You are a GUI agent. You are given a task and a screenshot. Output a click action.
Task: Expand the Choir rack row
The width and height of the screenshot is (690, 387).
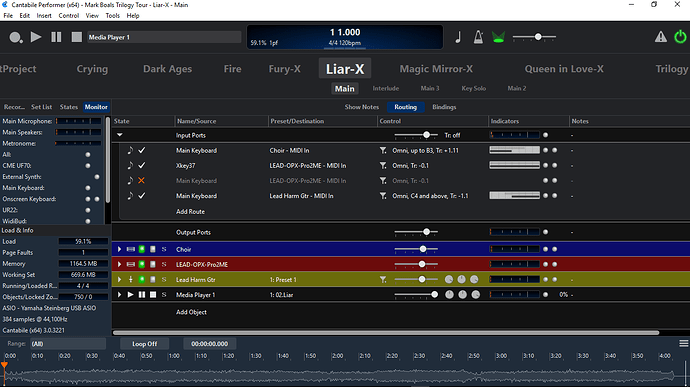click(x=119, y=249)
